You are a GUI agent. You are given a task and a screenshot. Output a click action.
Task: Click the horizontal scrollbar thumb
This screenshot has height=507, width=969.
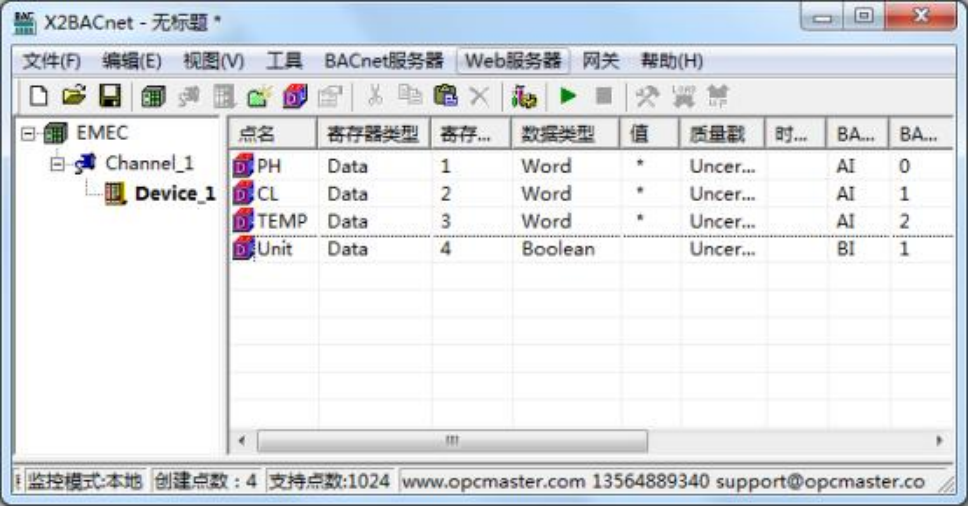452,441
